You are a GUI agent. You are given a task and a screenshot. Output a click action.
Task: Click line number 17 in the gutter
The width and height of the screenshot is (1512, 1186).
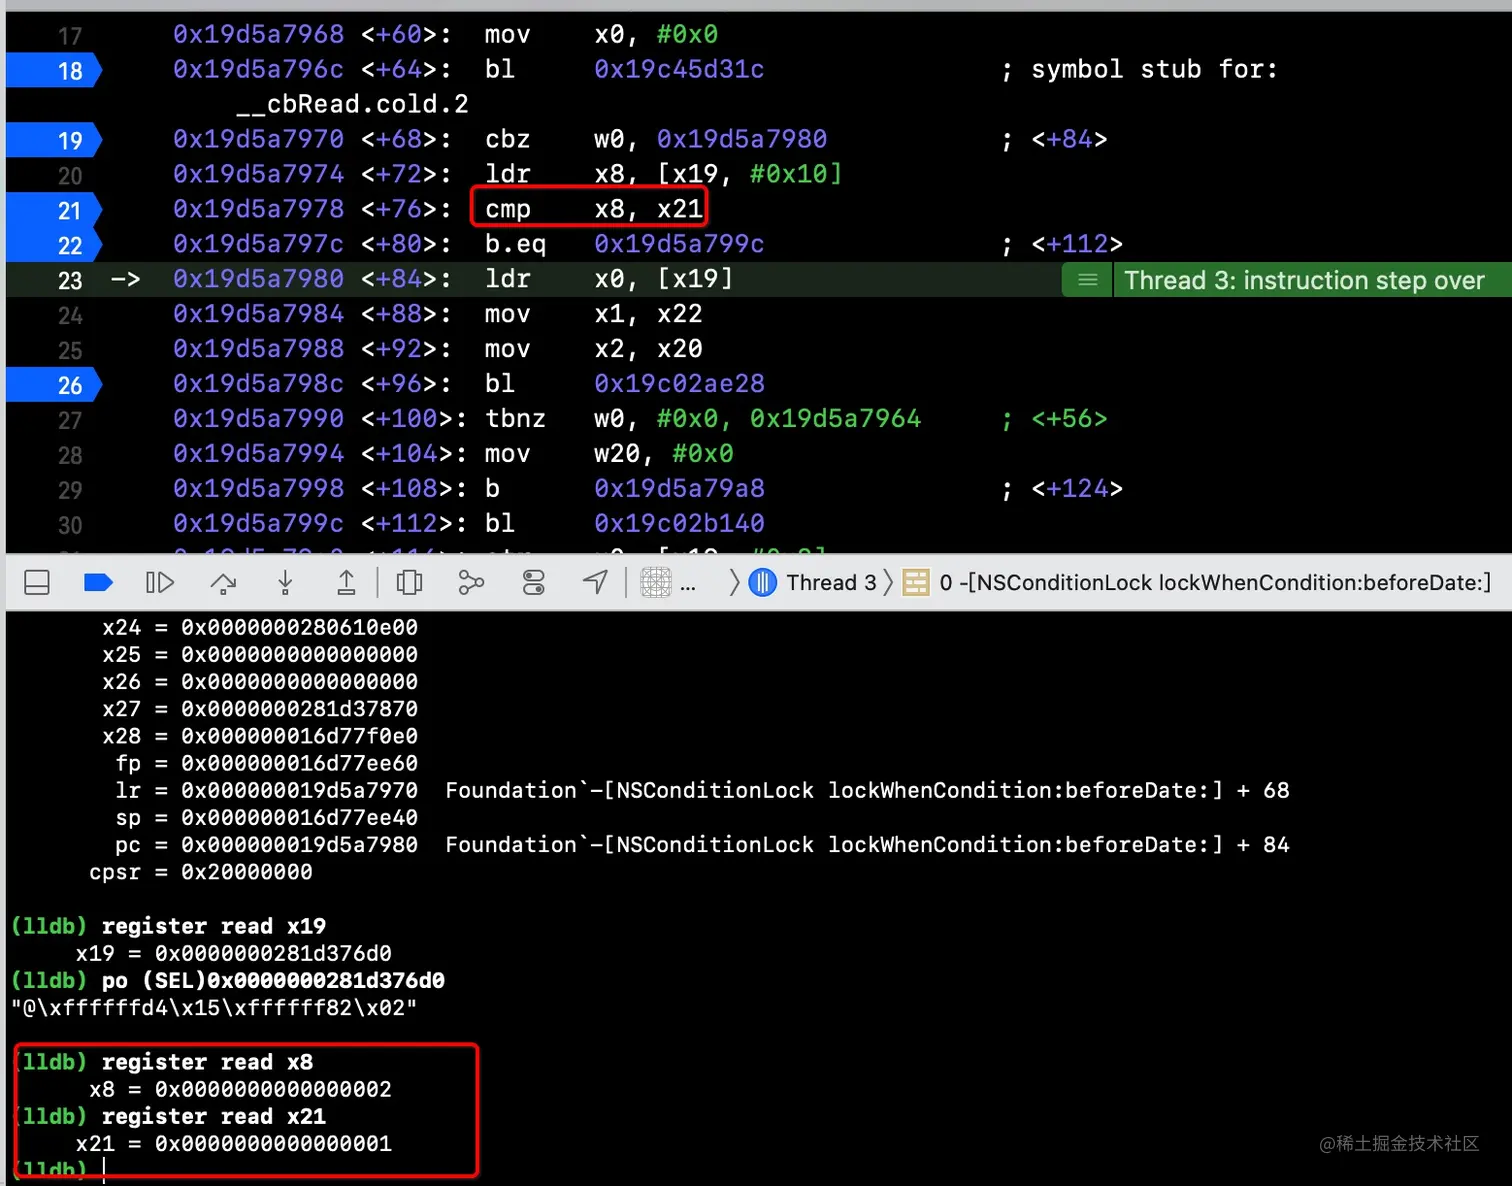pyautogui.click(x=70, y=36)
